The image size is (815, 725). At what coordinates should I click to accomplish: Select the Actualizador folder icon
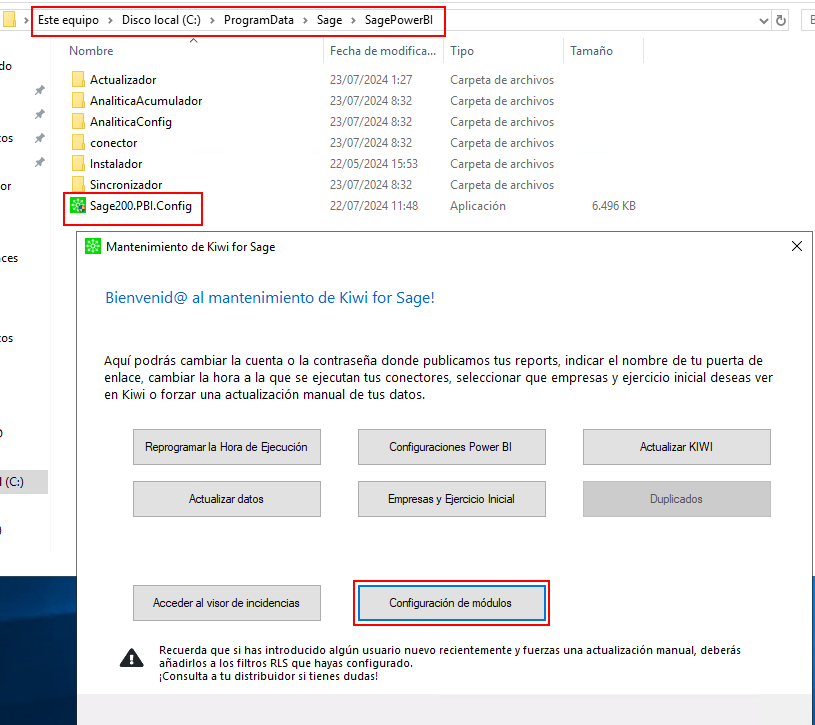click(x=78, y=80)
